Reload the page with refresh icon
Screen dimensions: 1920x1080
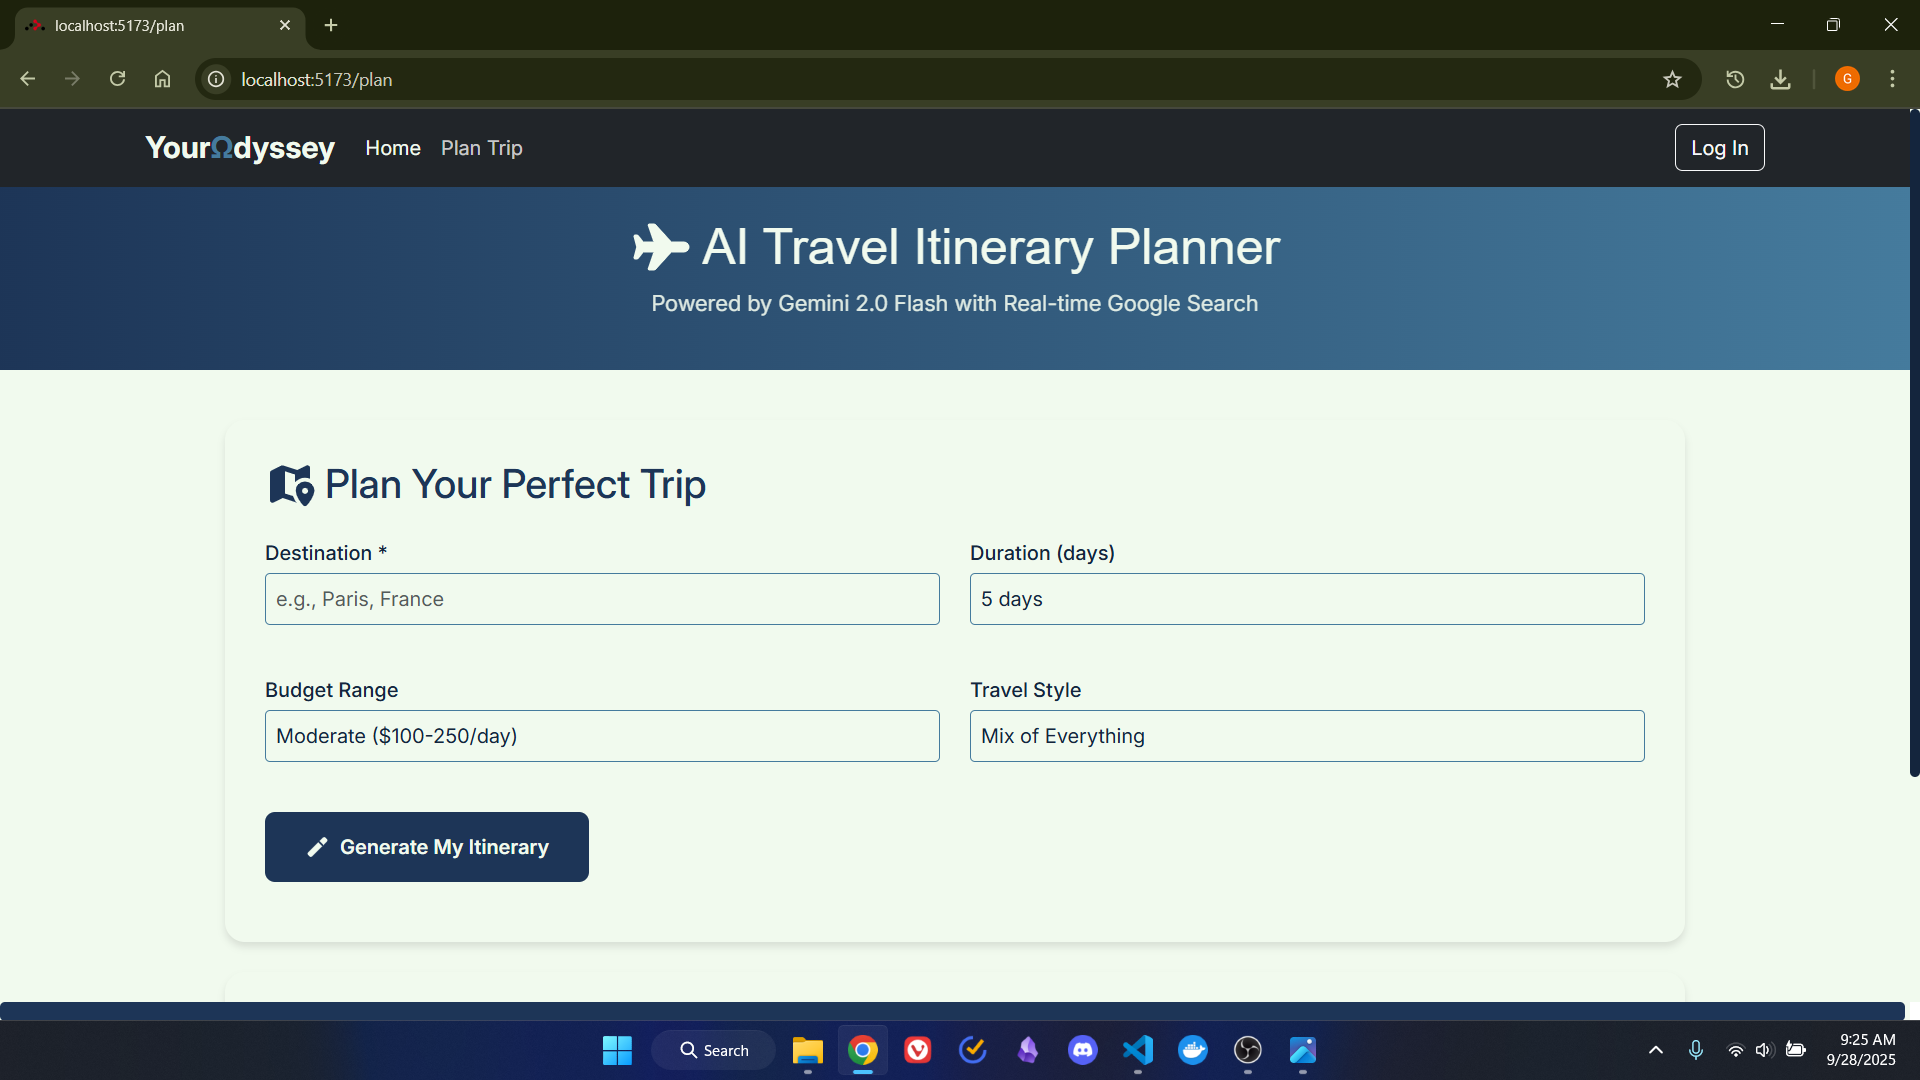pyautogui.click(x=117, y=79)
